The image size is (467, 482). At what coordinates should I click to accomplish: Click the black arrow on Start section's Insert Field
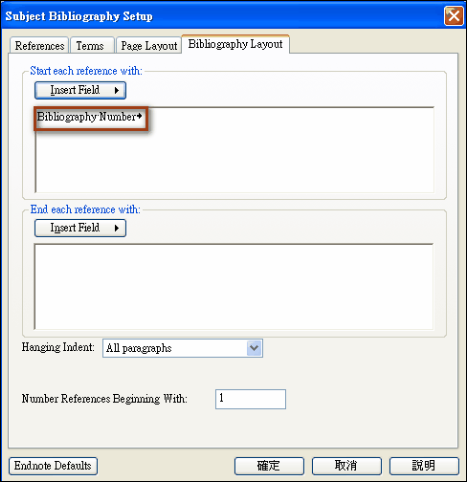tap(117, 90)
